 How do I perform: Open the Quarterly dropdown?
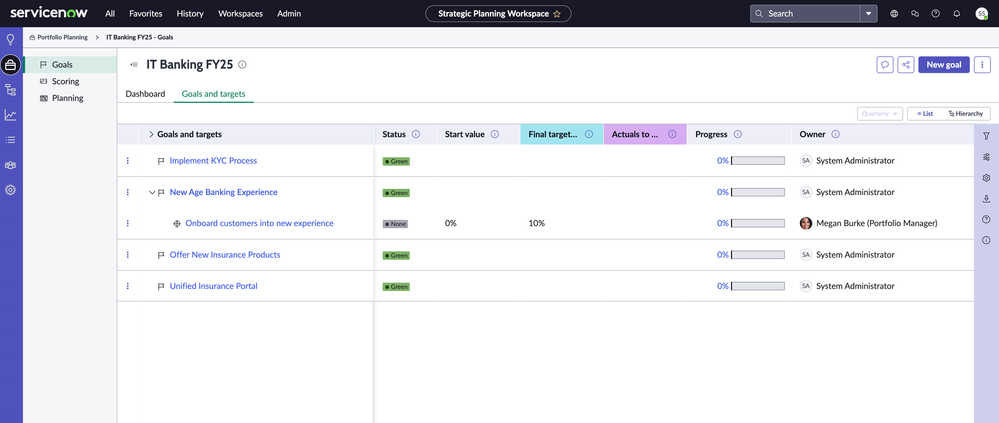click(879, 114)
